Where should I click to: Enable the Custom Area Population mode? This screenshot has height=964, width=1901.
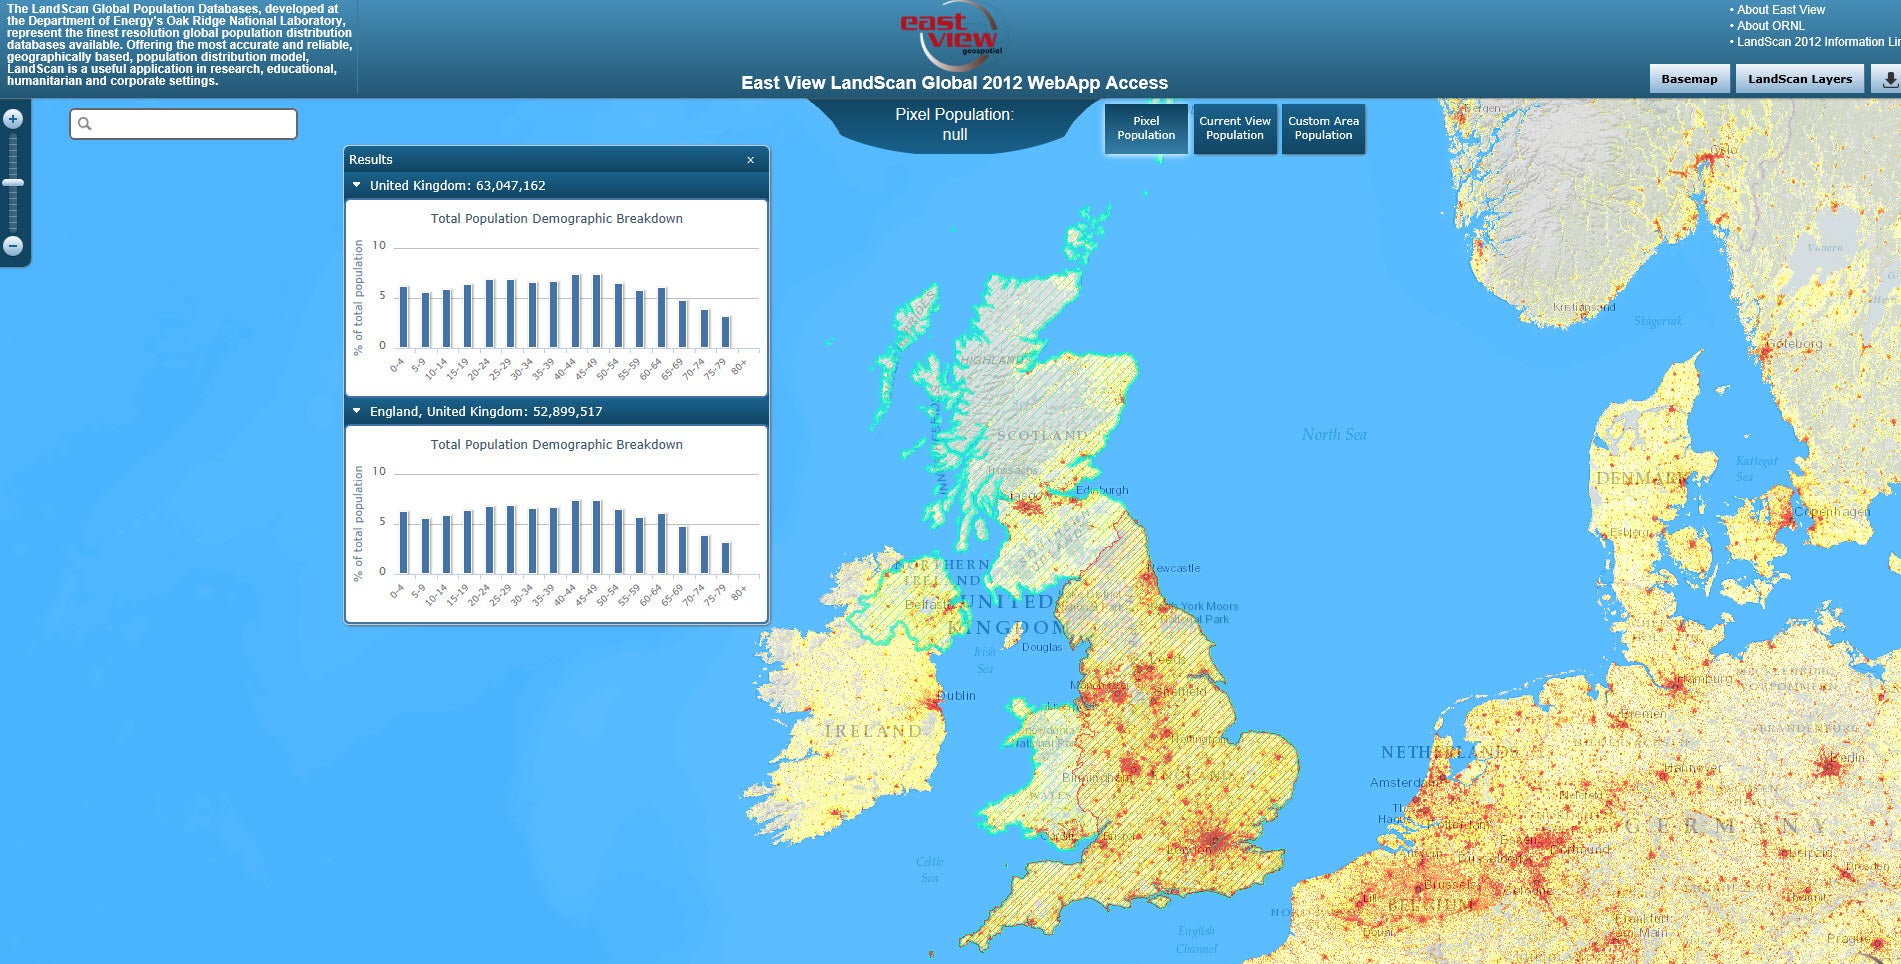pyautogui.click(x=1323, y=128)
